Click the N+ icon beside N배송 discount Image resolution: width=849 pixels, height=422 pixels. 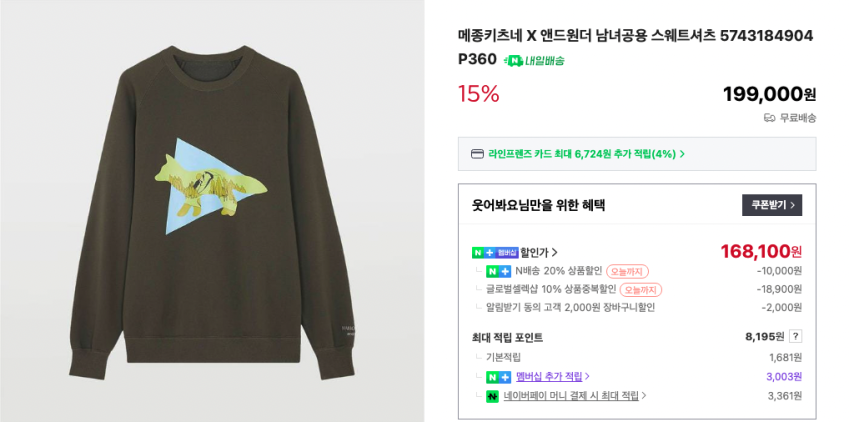point(498,271)
